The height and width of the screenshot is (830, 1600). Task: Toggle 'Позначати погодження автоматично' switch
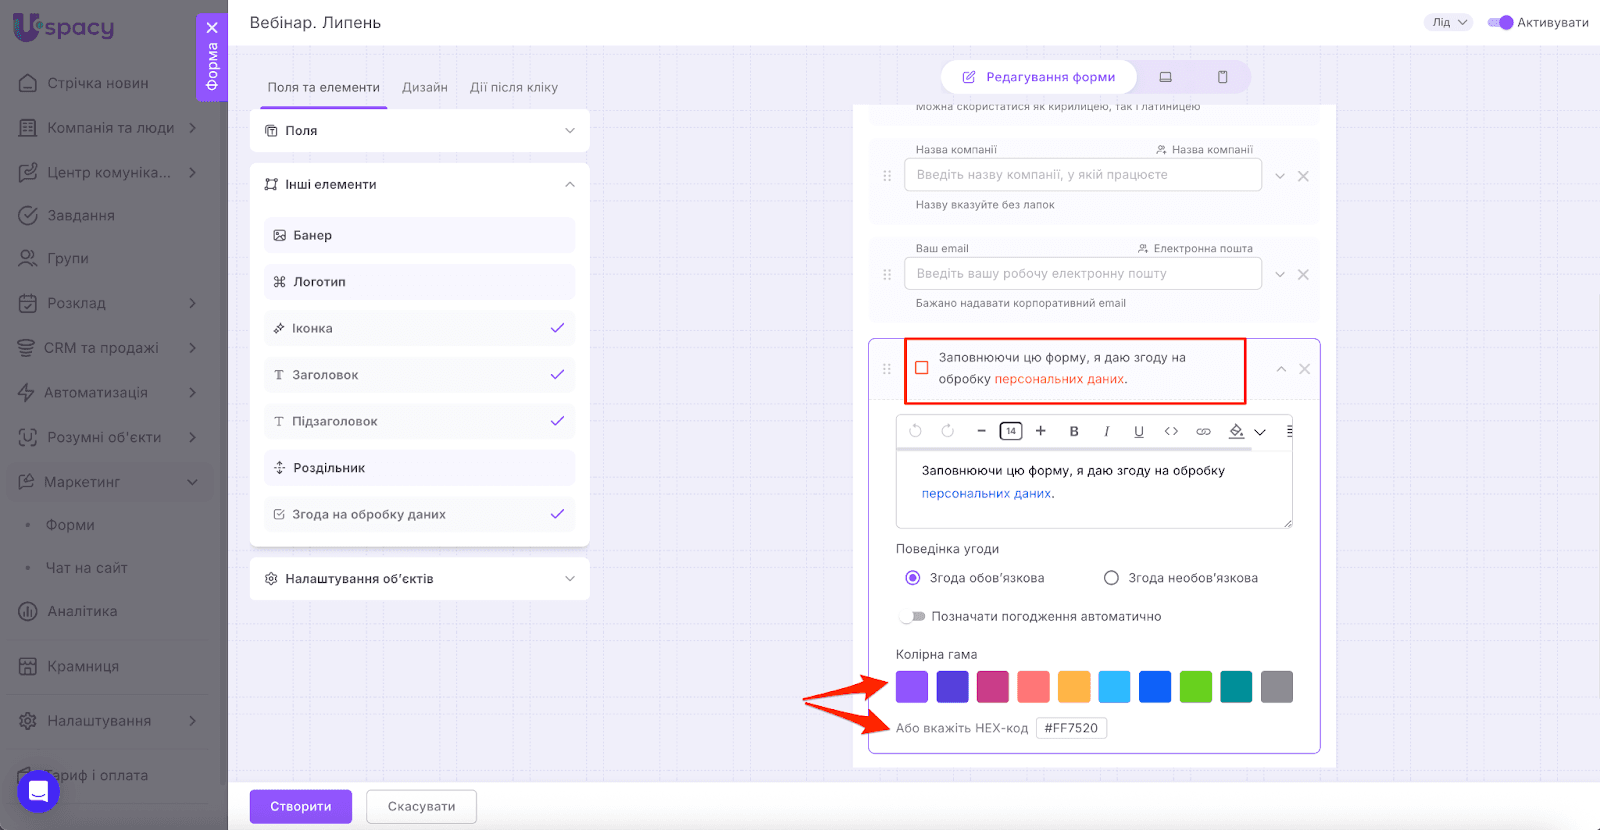point(912,617)
